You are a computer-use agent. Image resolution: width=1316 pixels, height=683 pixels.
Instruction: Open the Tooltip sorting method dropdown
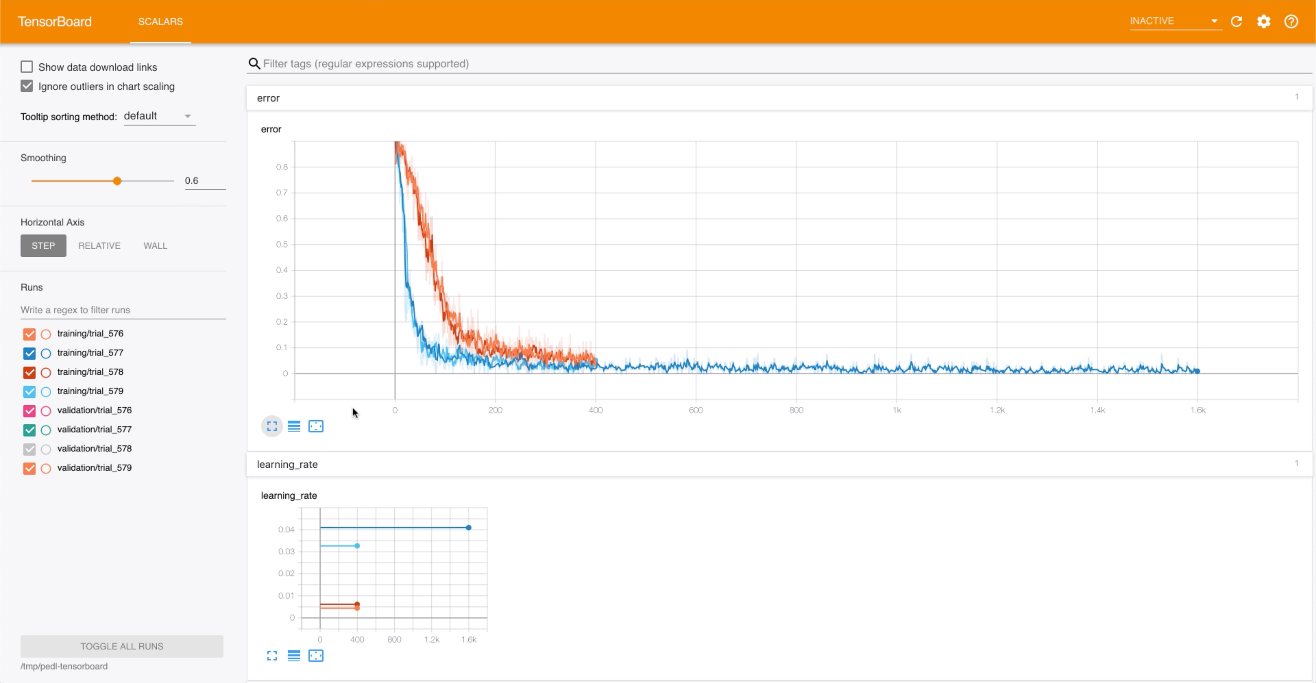point(158,116)
